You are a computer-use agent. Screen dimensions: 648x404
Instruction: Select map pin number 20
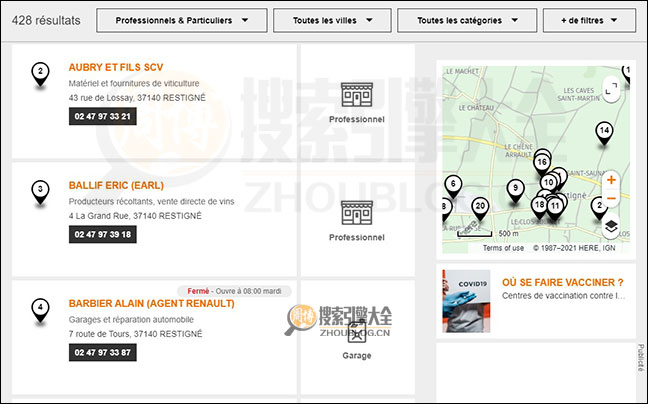pyautogui.click(x=480, y=207)
